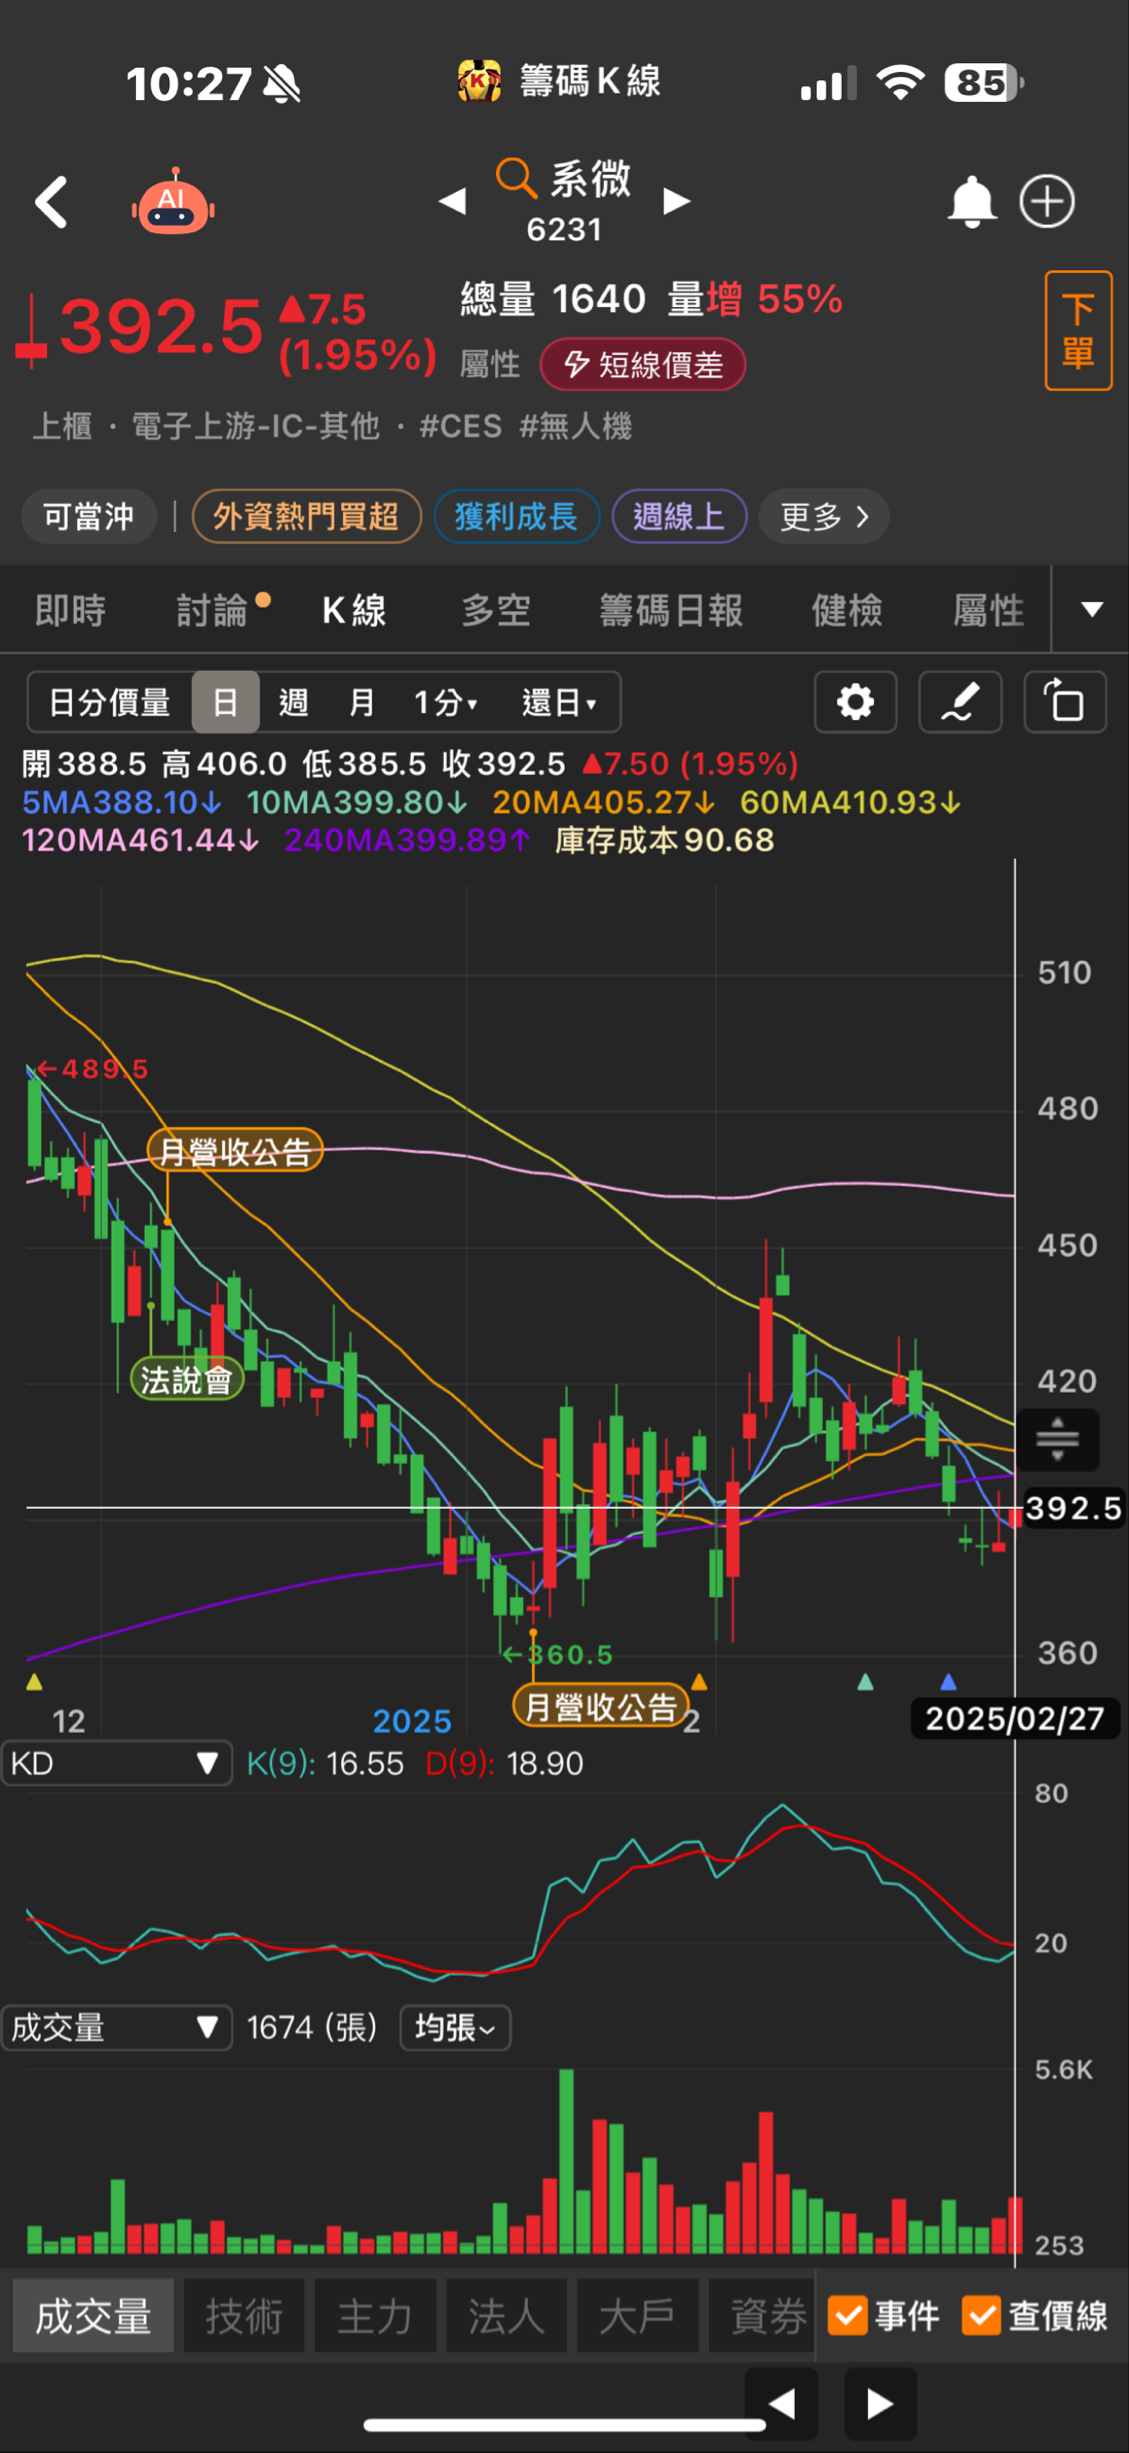Switch to 多空 tab

(x=496, y=609)
